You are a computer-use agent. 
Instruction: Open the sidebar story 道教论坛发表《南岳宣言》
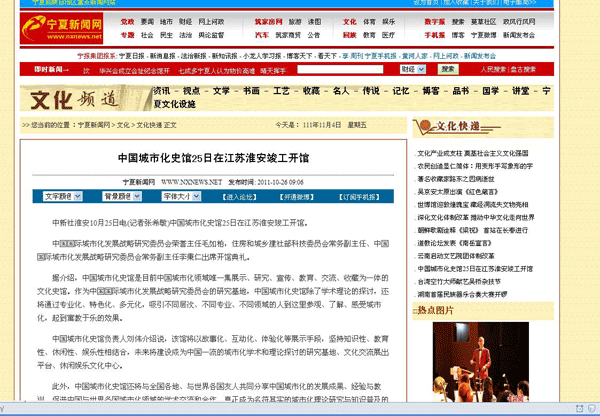(x=455, y=243)
